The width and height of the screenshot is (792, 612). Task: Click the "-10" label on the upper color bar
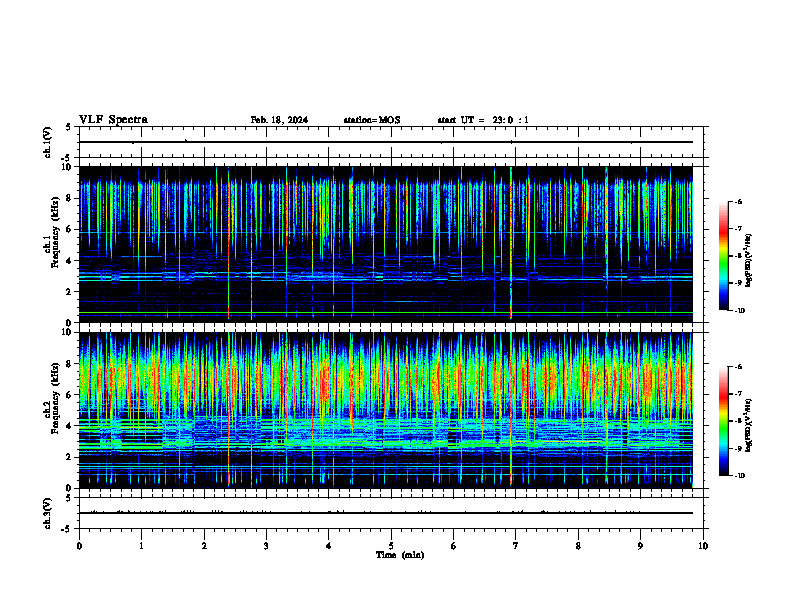(x=739, y=311)
